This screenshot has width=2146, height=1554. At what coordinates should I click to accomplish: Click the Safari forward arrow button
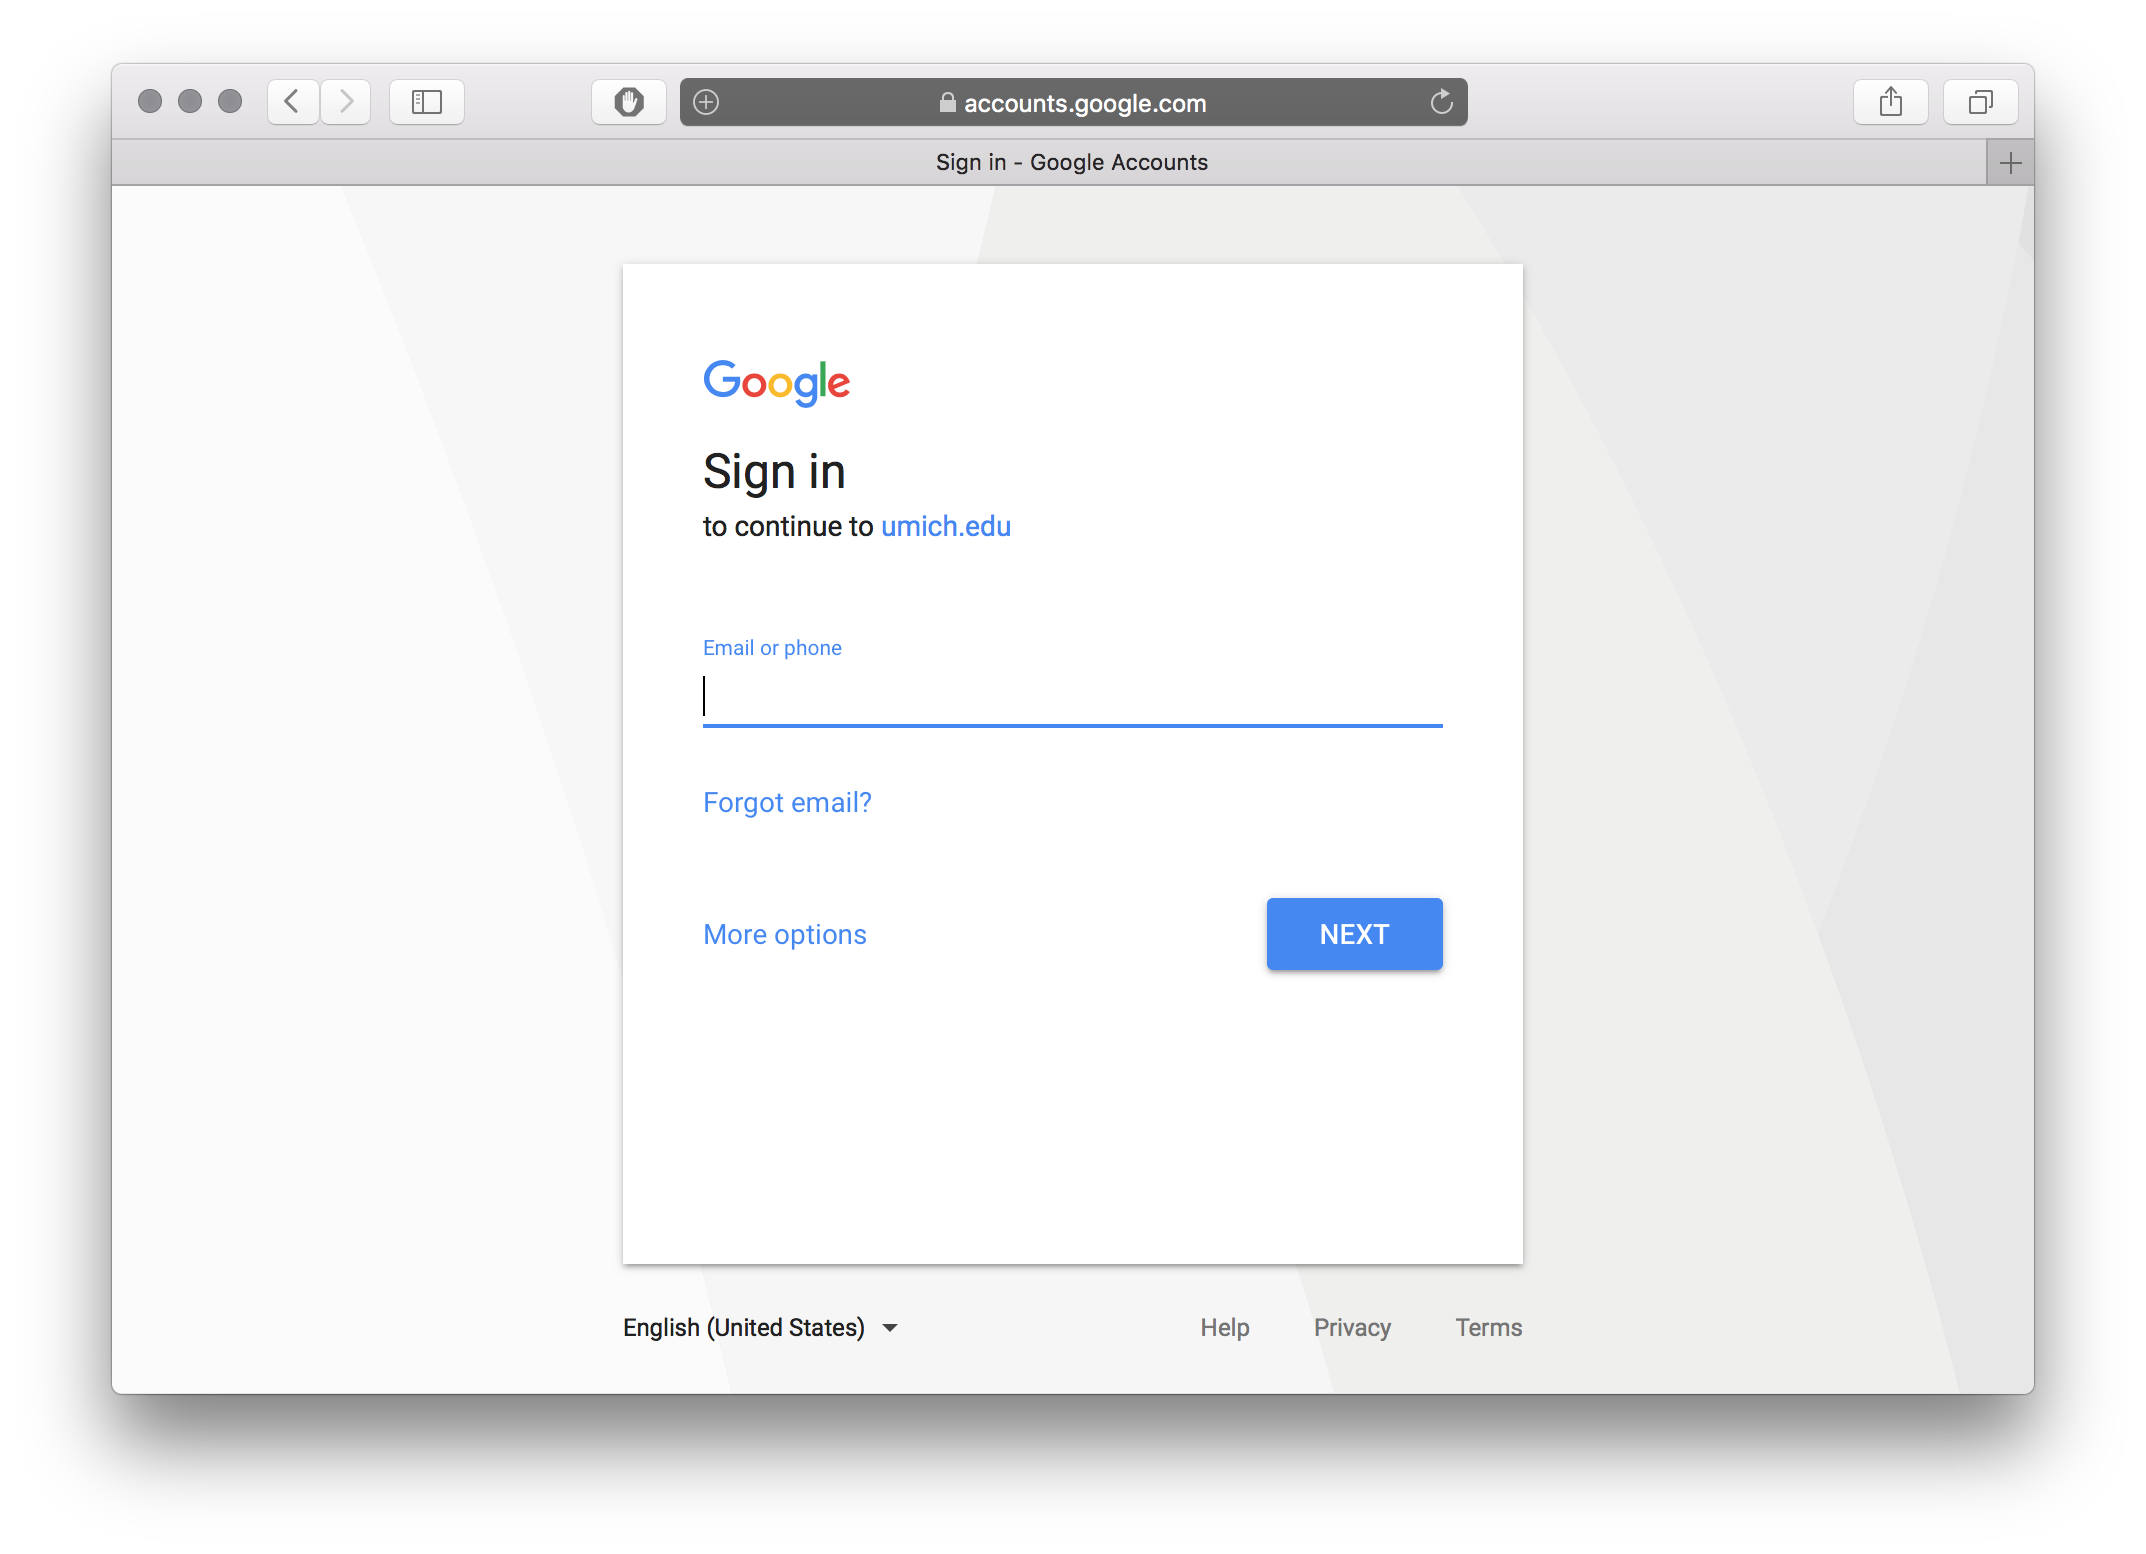click(x=346, y=102)
